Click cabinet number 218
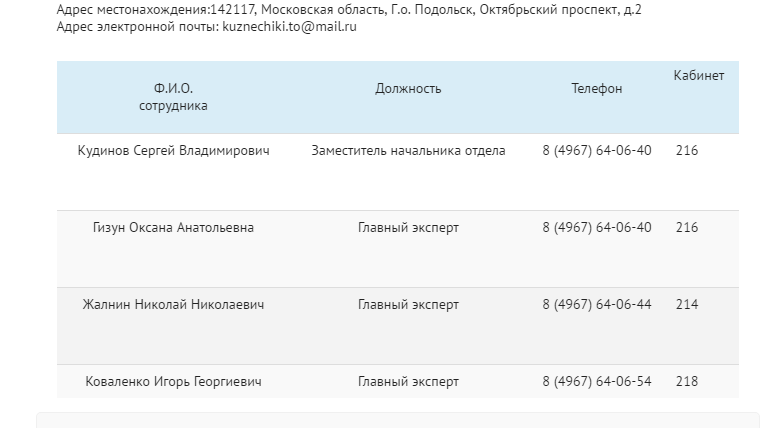 tap(687, 382)
